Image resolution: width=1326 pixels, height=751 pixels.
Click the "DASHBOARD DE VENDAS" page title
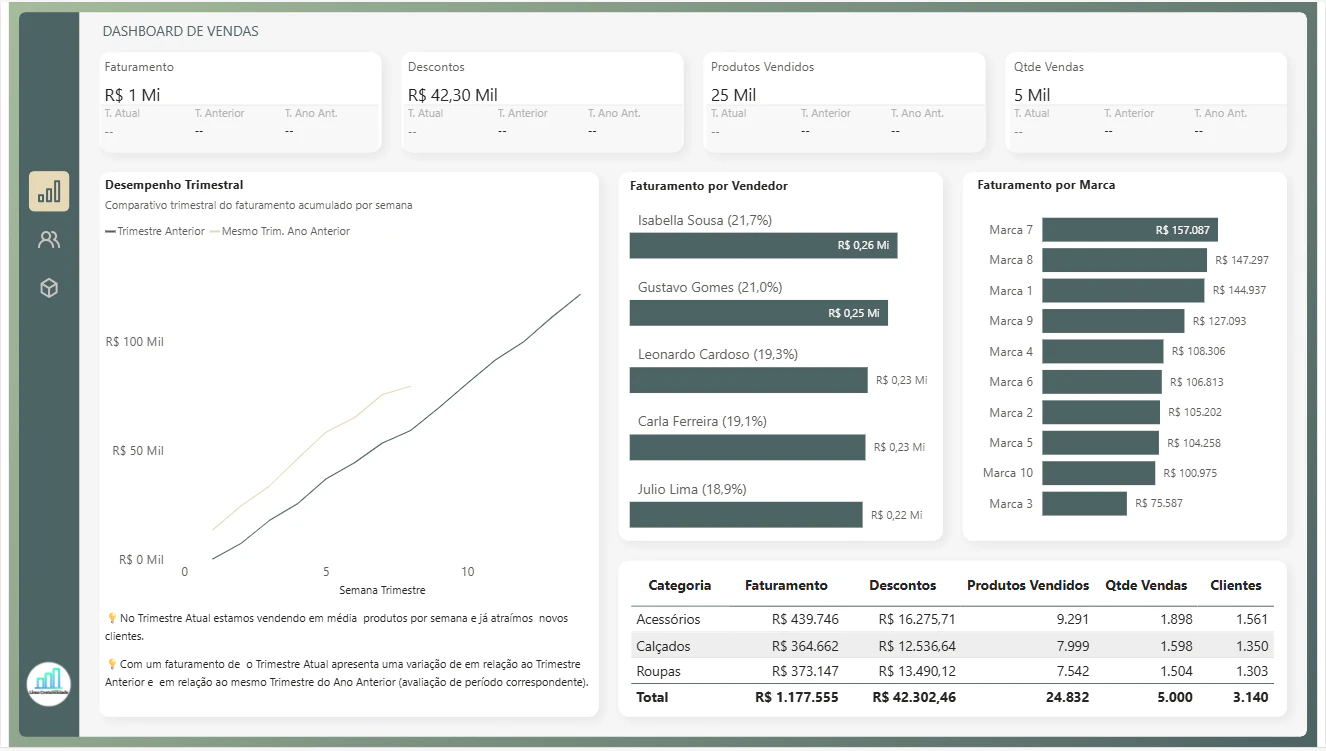(x=181, y=31)
